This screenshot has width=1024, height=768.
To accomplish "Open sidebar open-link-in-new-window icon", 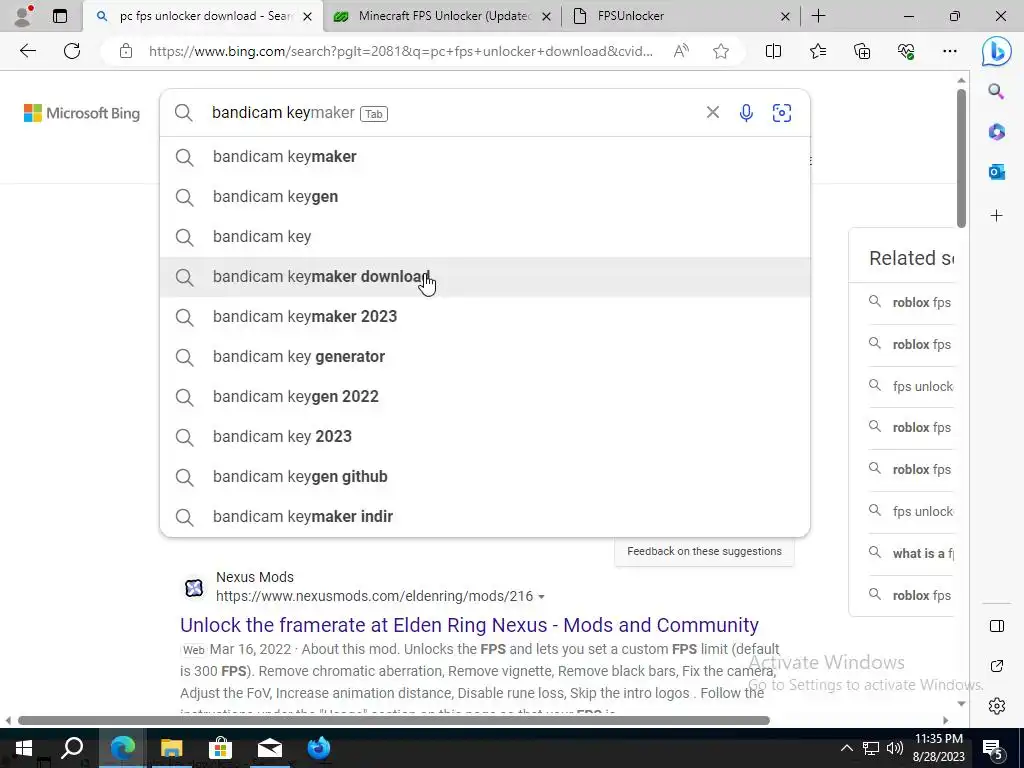I will [996, 666].
